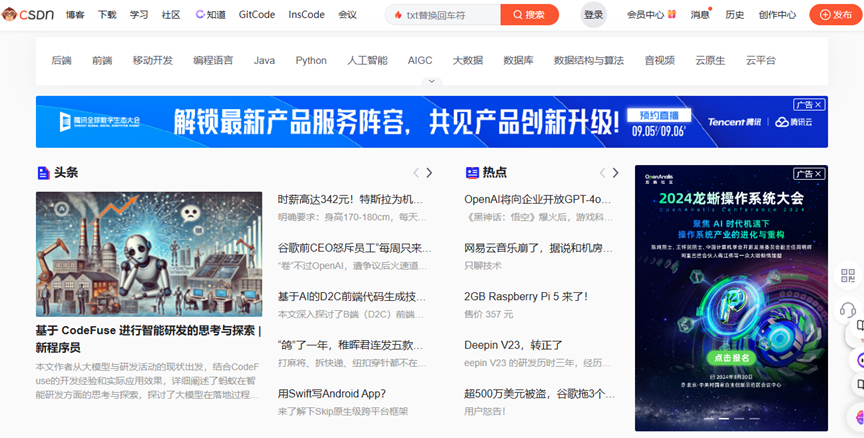
Task: Open 消息 messages
Action: (x=700, y=15)
